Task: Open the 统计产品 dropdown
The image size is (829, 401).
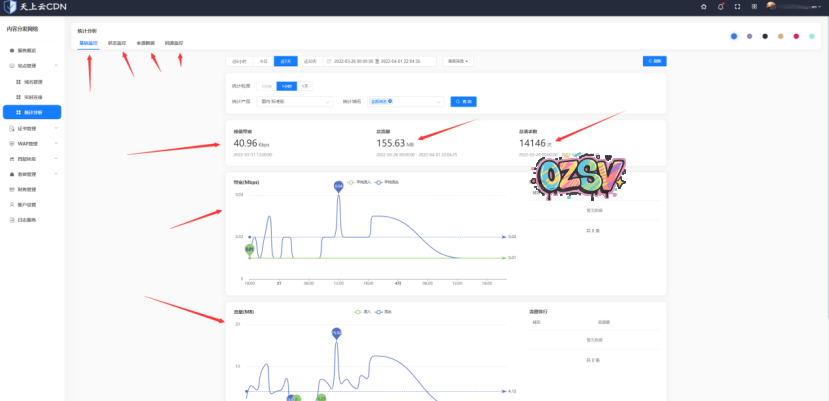Action: coord(295,101)
